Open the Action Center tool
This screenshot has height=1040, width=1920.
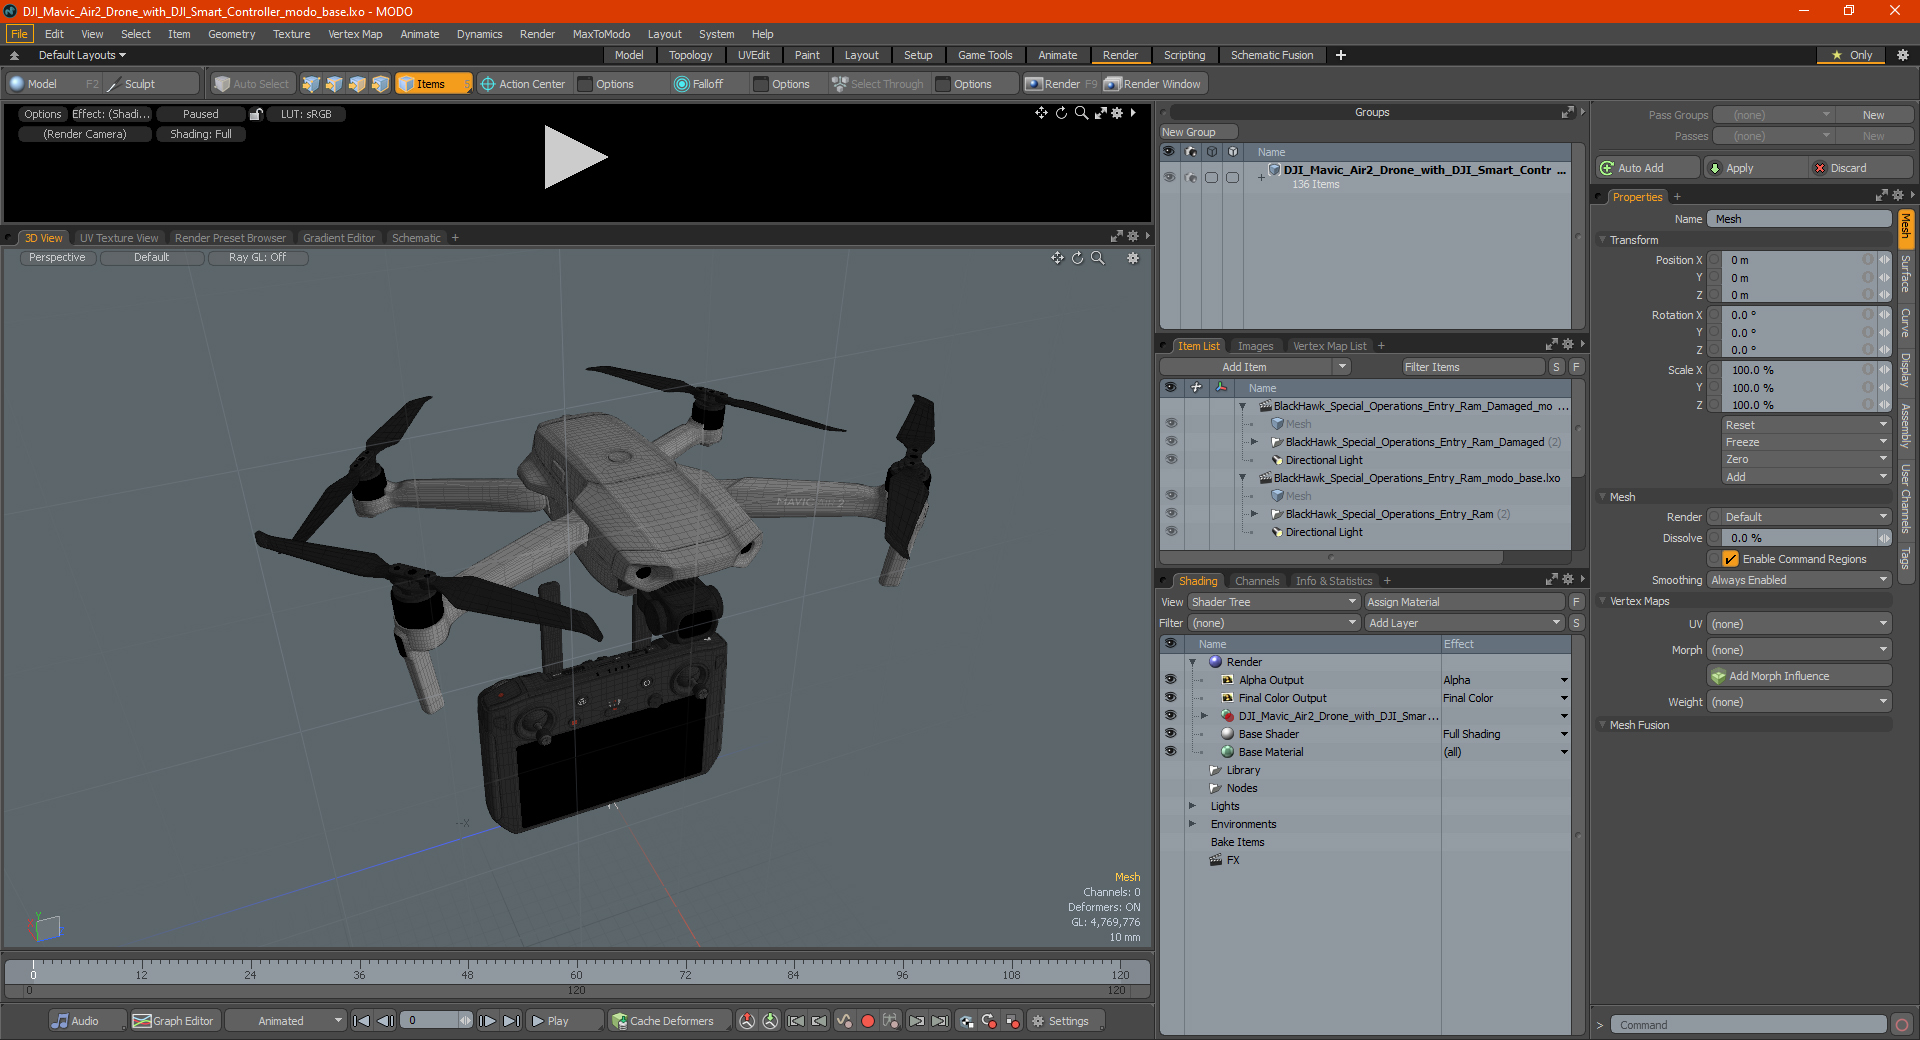click(522, 84)
